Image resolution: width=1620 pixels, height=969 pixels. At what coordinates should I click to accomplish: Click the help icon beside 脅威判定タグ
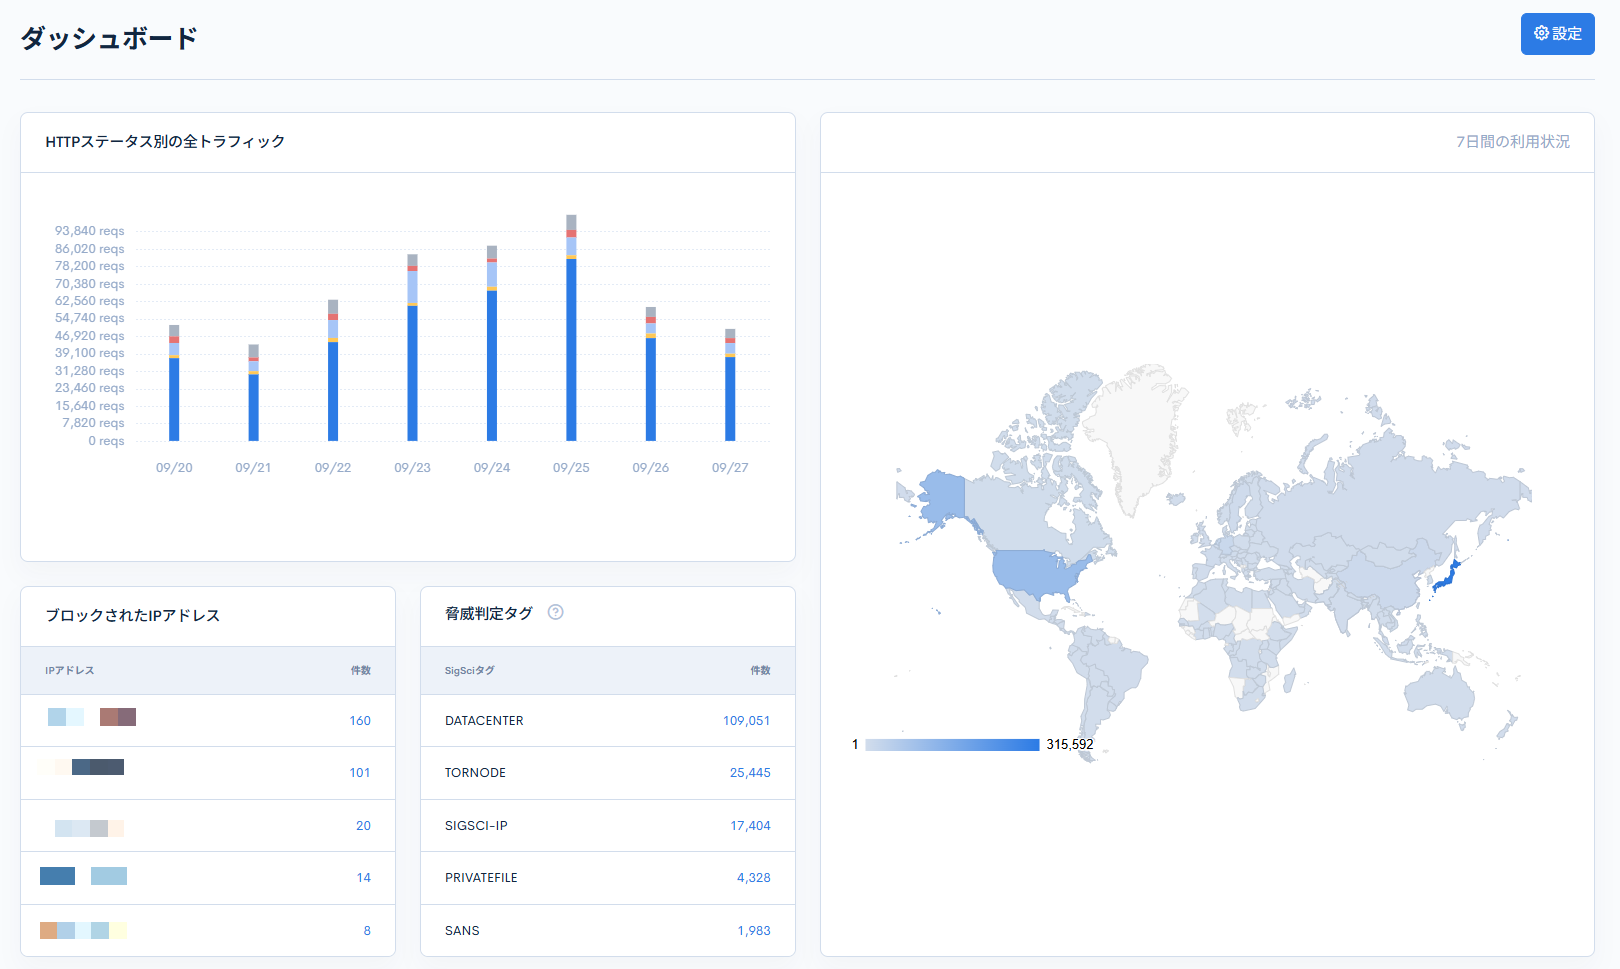[556, 612]
